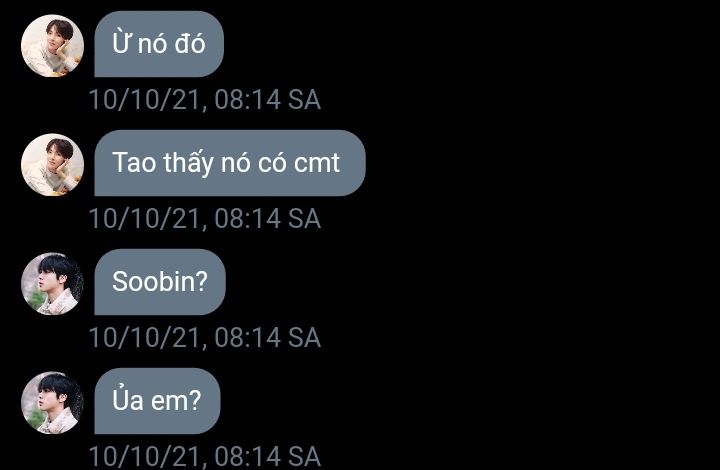
Task: Click the word "Tao" in second message
Action: pos(134,163)
